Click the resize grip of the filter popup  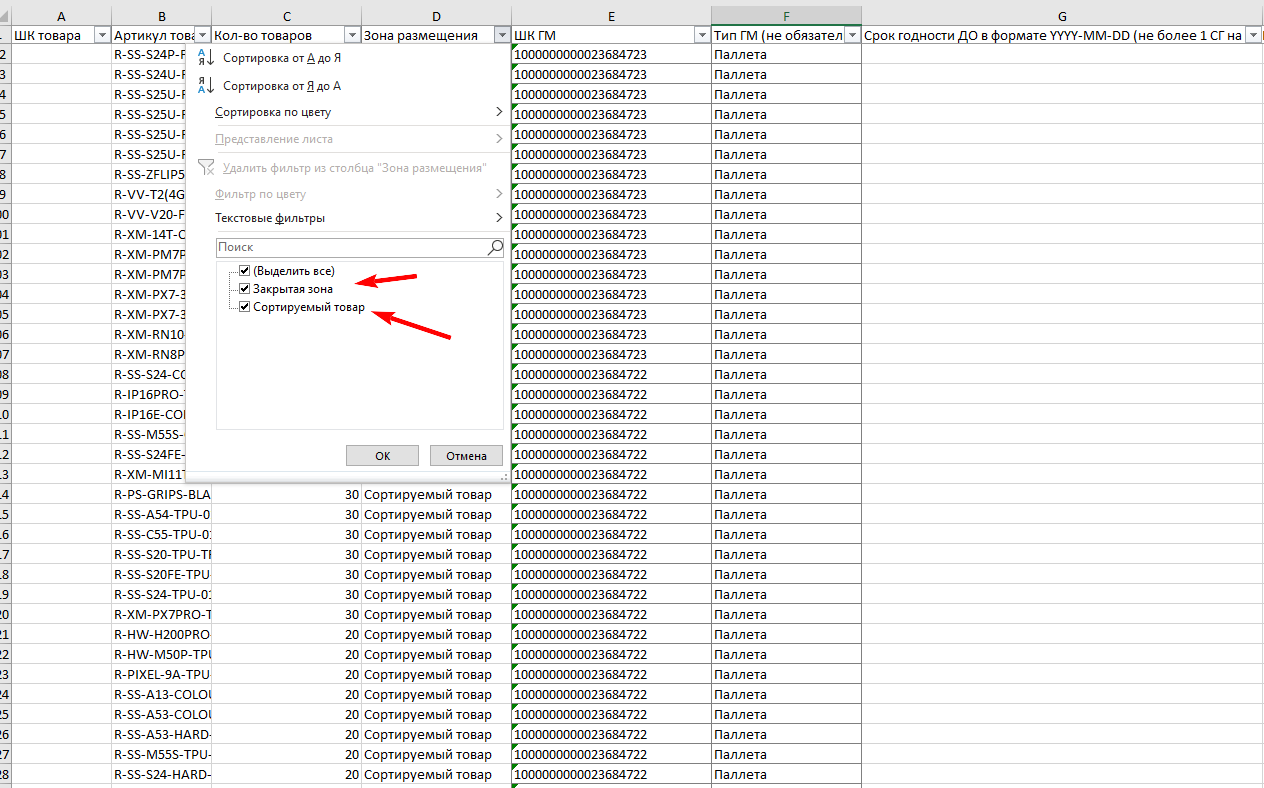pyautogui.click(x=503, y=478)
